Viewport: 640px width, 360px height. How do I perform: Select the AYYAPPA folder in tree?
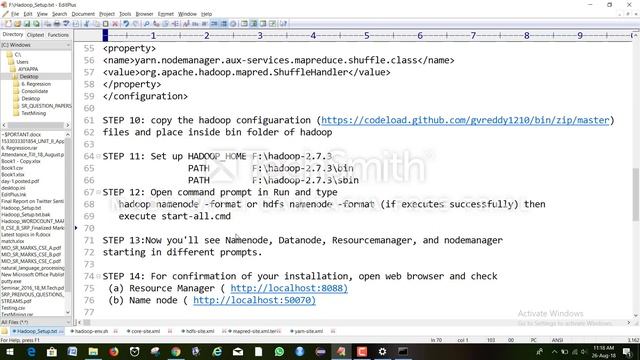[28, 69]
